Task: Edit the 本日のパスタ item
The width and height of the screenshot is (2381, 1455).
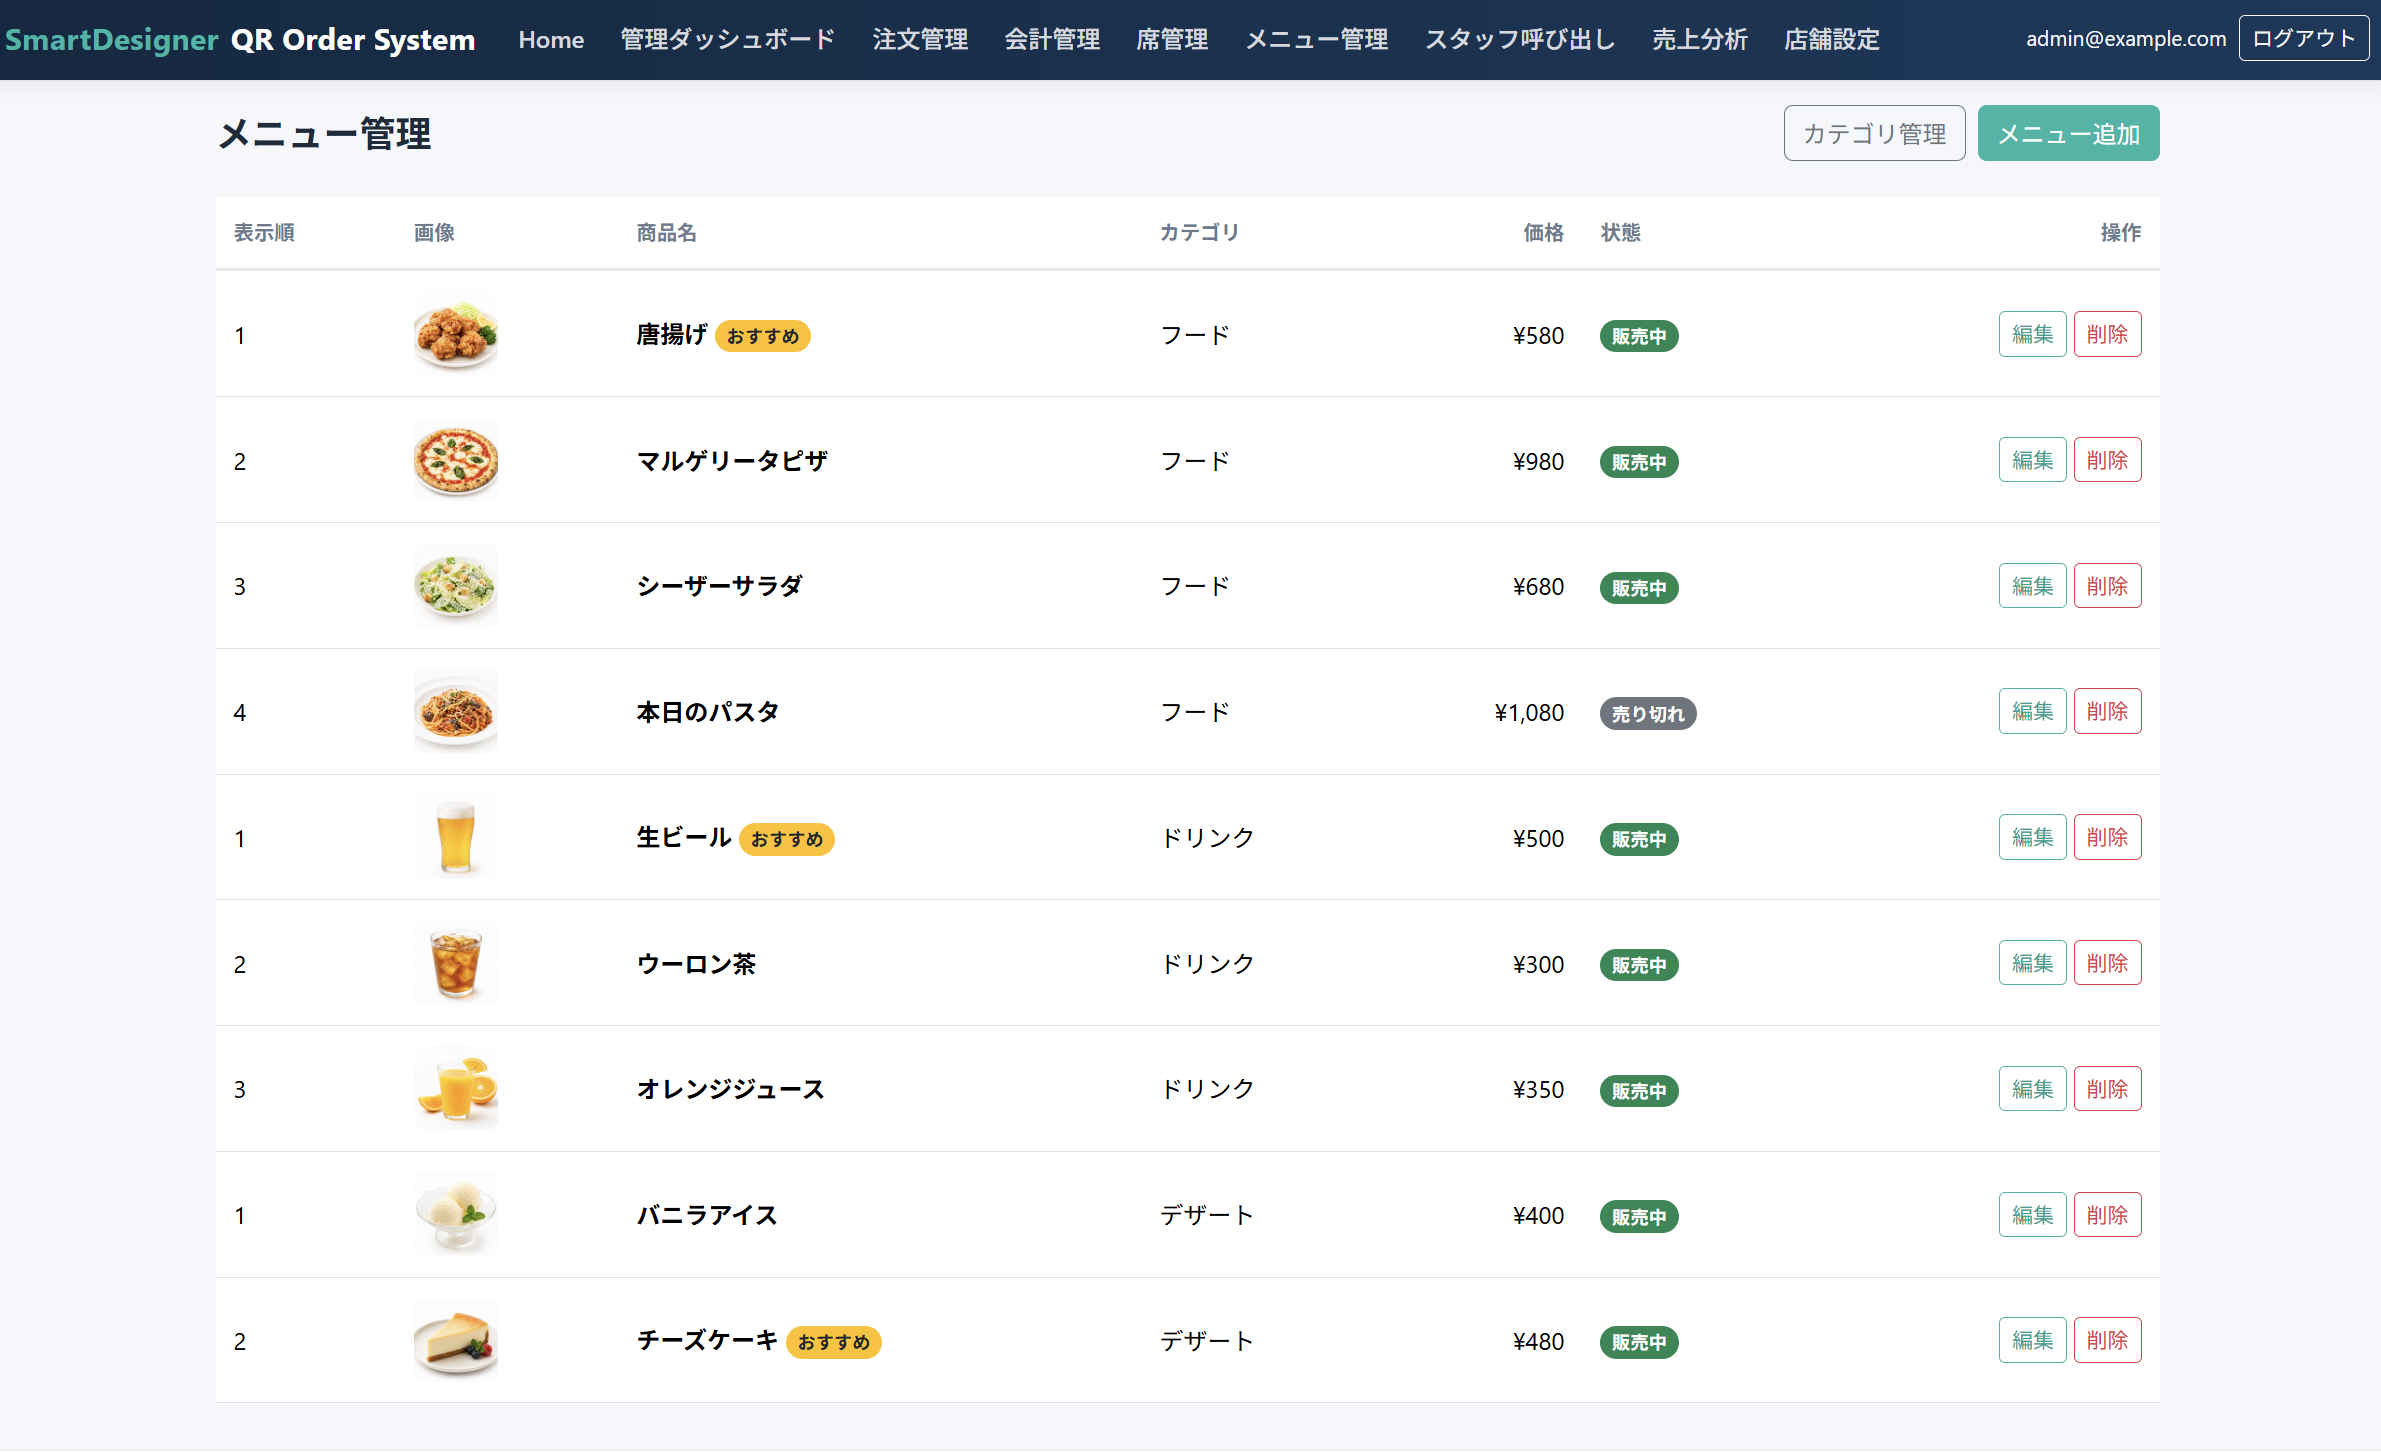Action: [x=2032, y=711]
